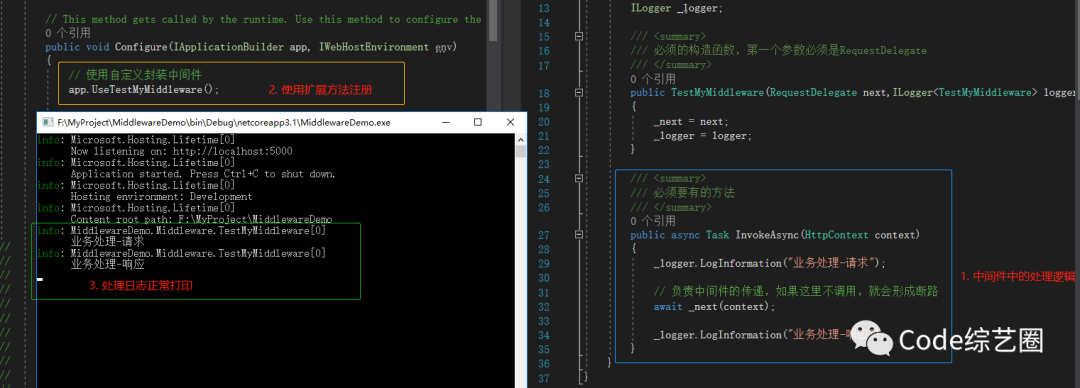The height and width of the screenshot is (388, 1080).
Task: Open the reference count link above TestMyMiddleware constructor
Action: point(653,79)
